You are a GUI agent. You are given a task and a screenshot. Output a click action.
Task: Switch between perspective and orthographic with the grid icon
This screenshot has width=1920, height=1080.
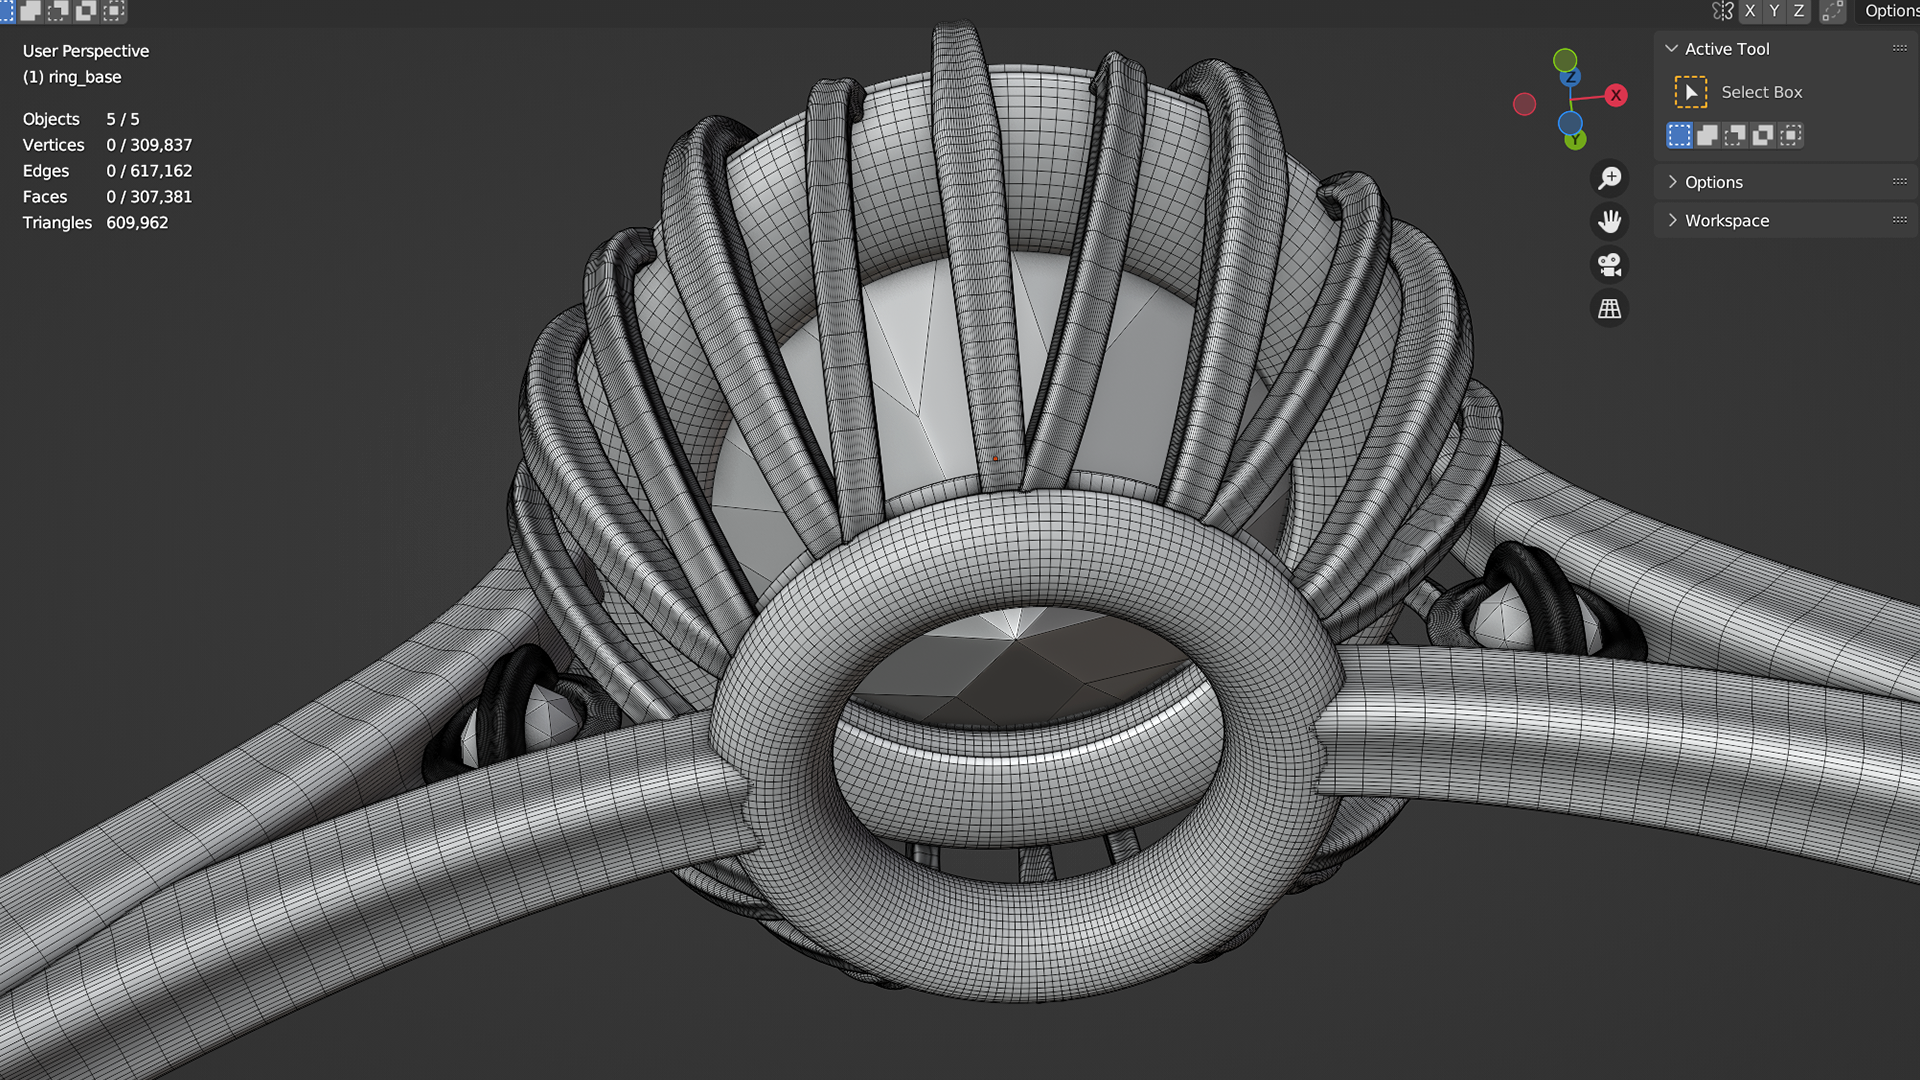tap(1609, 309)
